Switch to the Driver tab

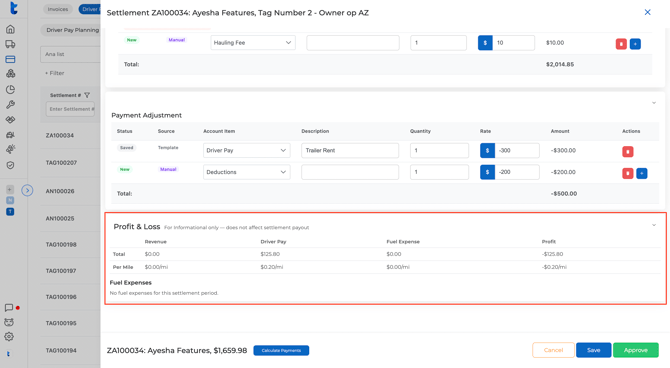pos(90,9)
